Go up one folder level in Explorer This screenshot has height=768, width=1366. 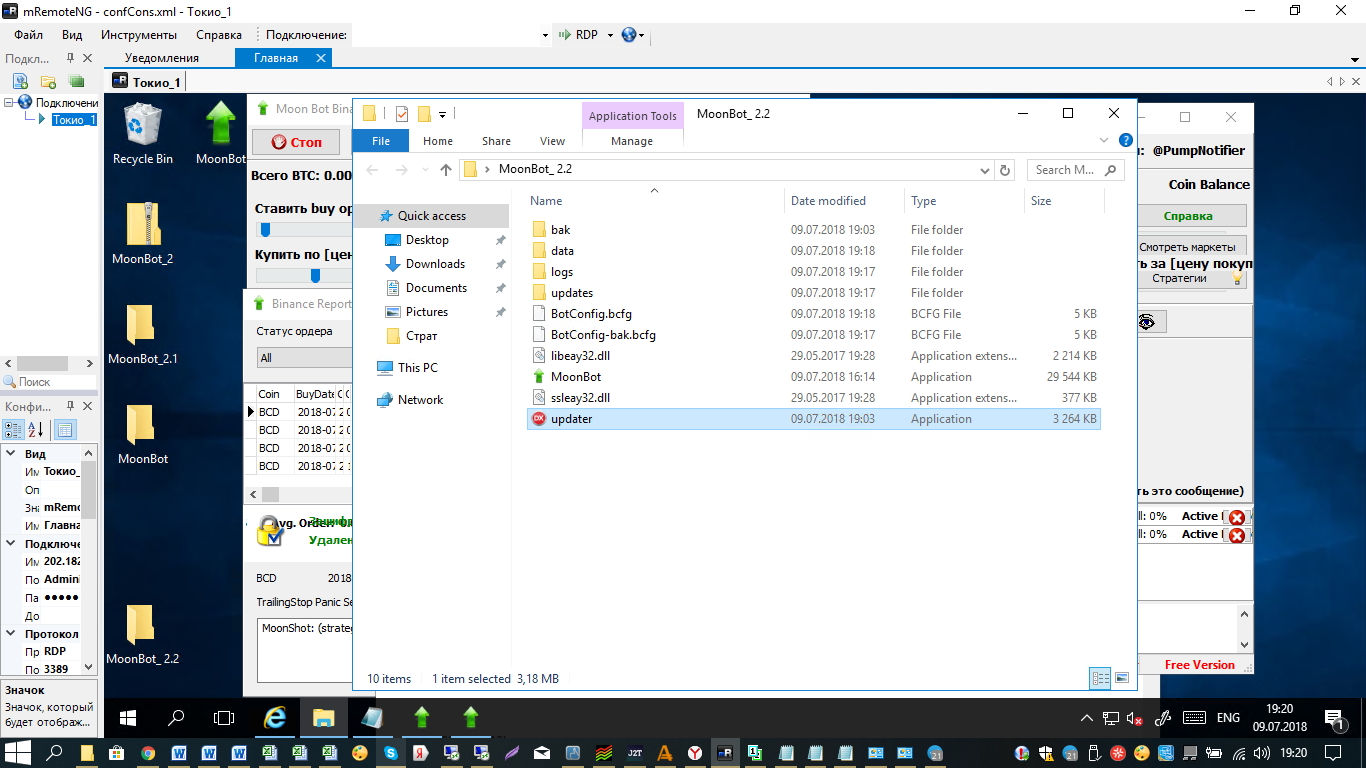coord(446,170)
